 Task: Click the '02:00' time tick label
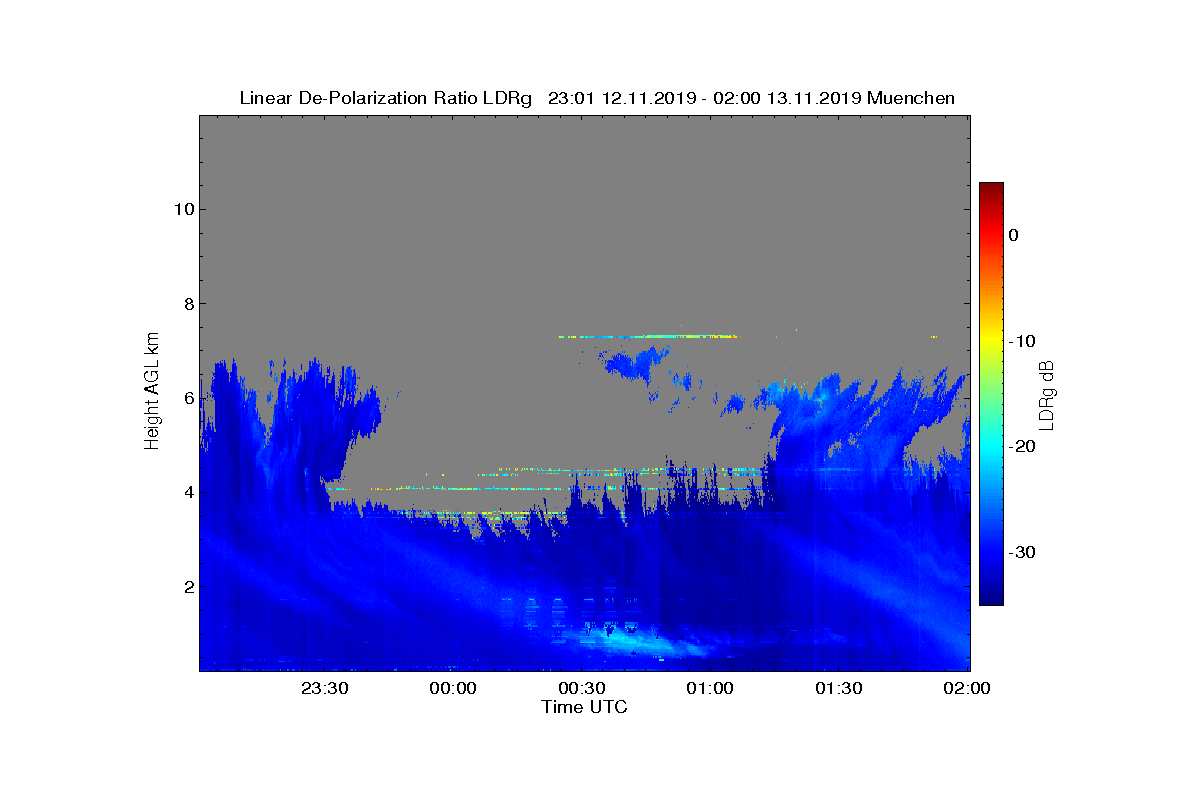[967, 688]
